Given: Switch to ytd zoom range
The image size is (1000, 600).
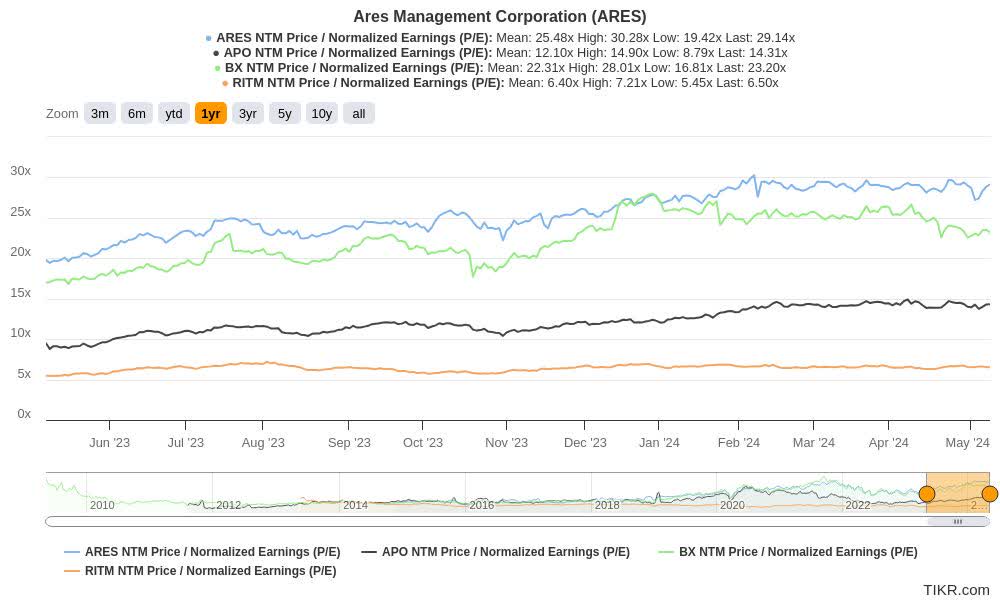Looking at the screenshot, I should 173,113.
